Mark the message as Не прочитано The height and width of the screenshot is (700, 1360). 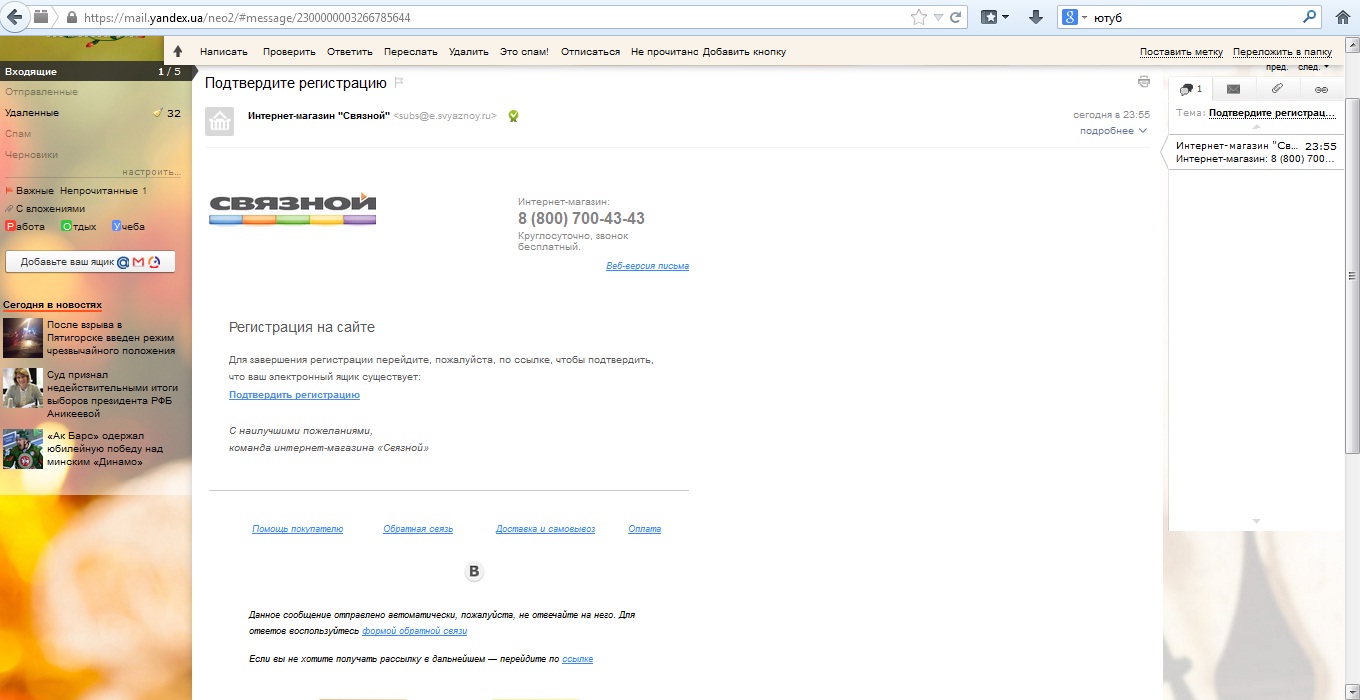(x=665, y=51)
